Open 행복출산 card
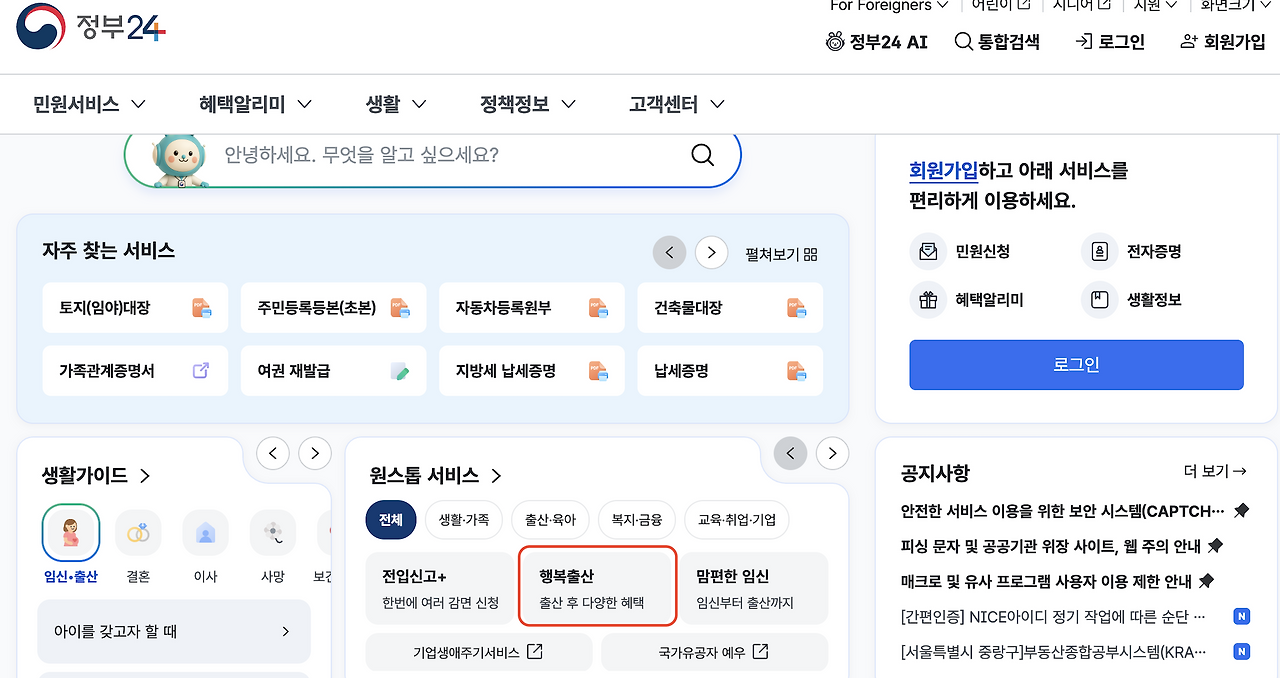This screenshot has width=1280, height=678. (598, 588)
